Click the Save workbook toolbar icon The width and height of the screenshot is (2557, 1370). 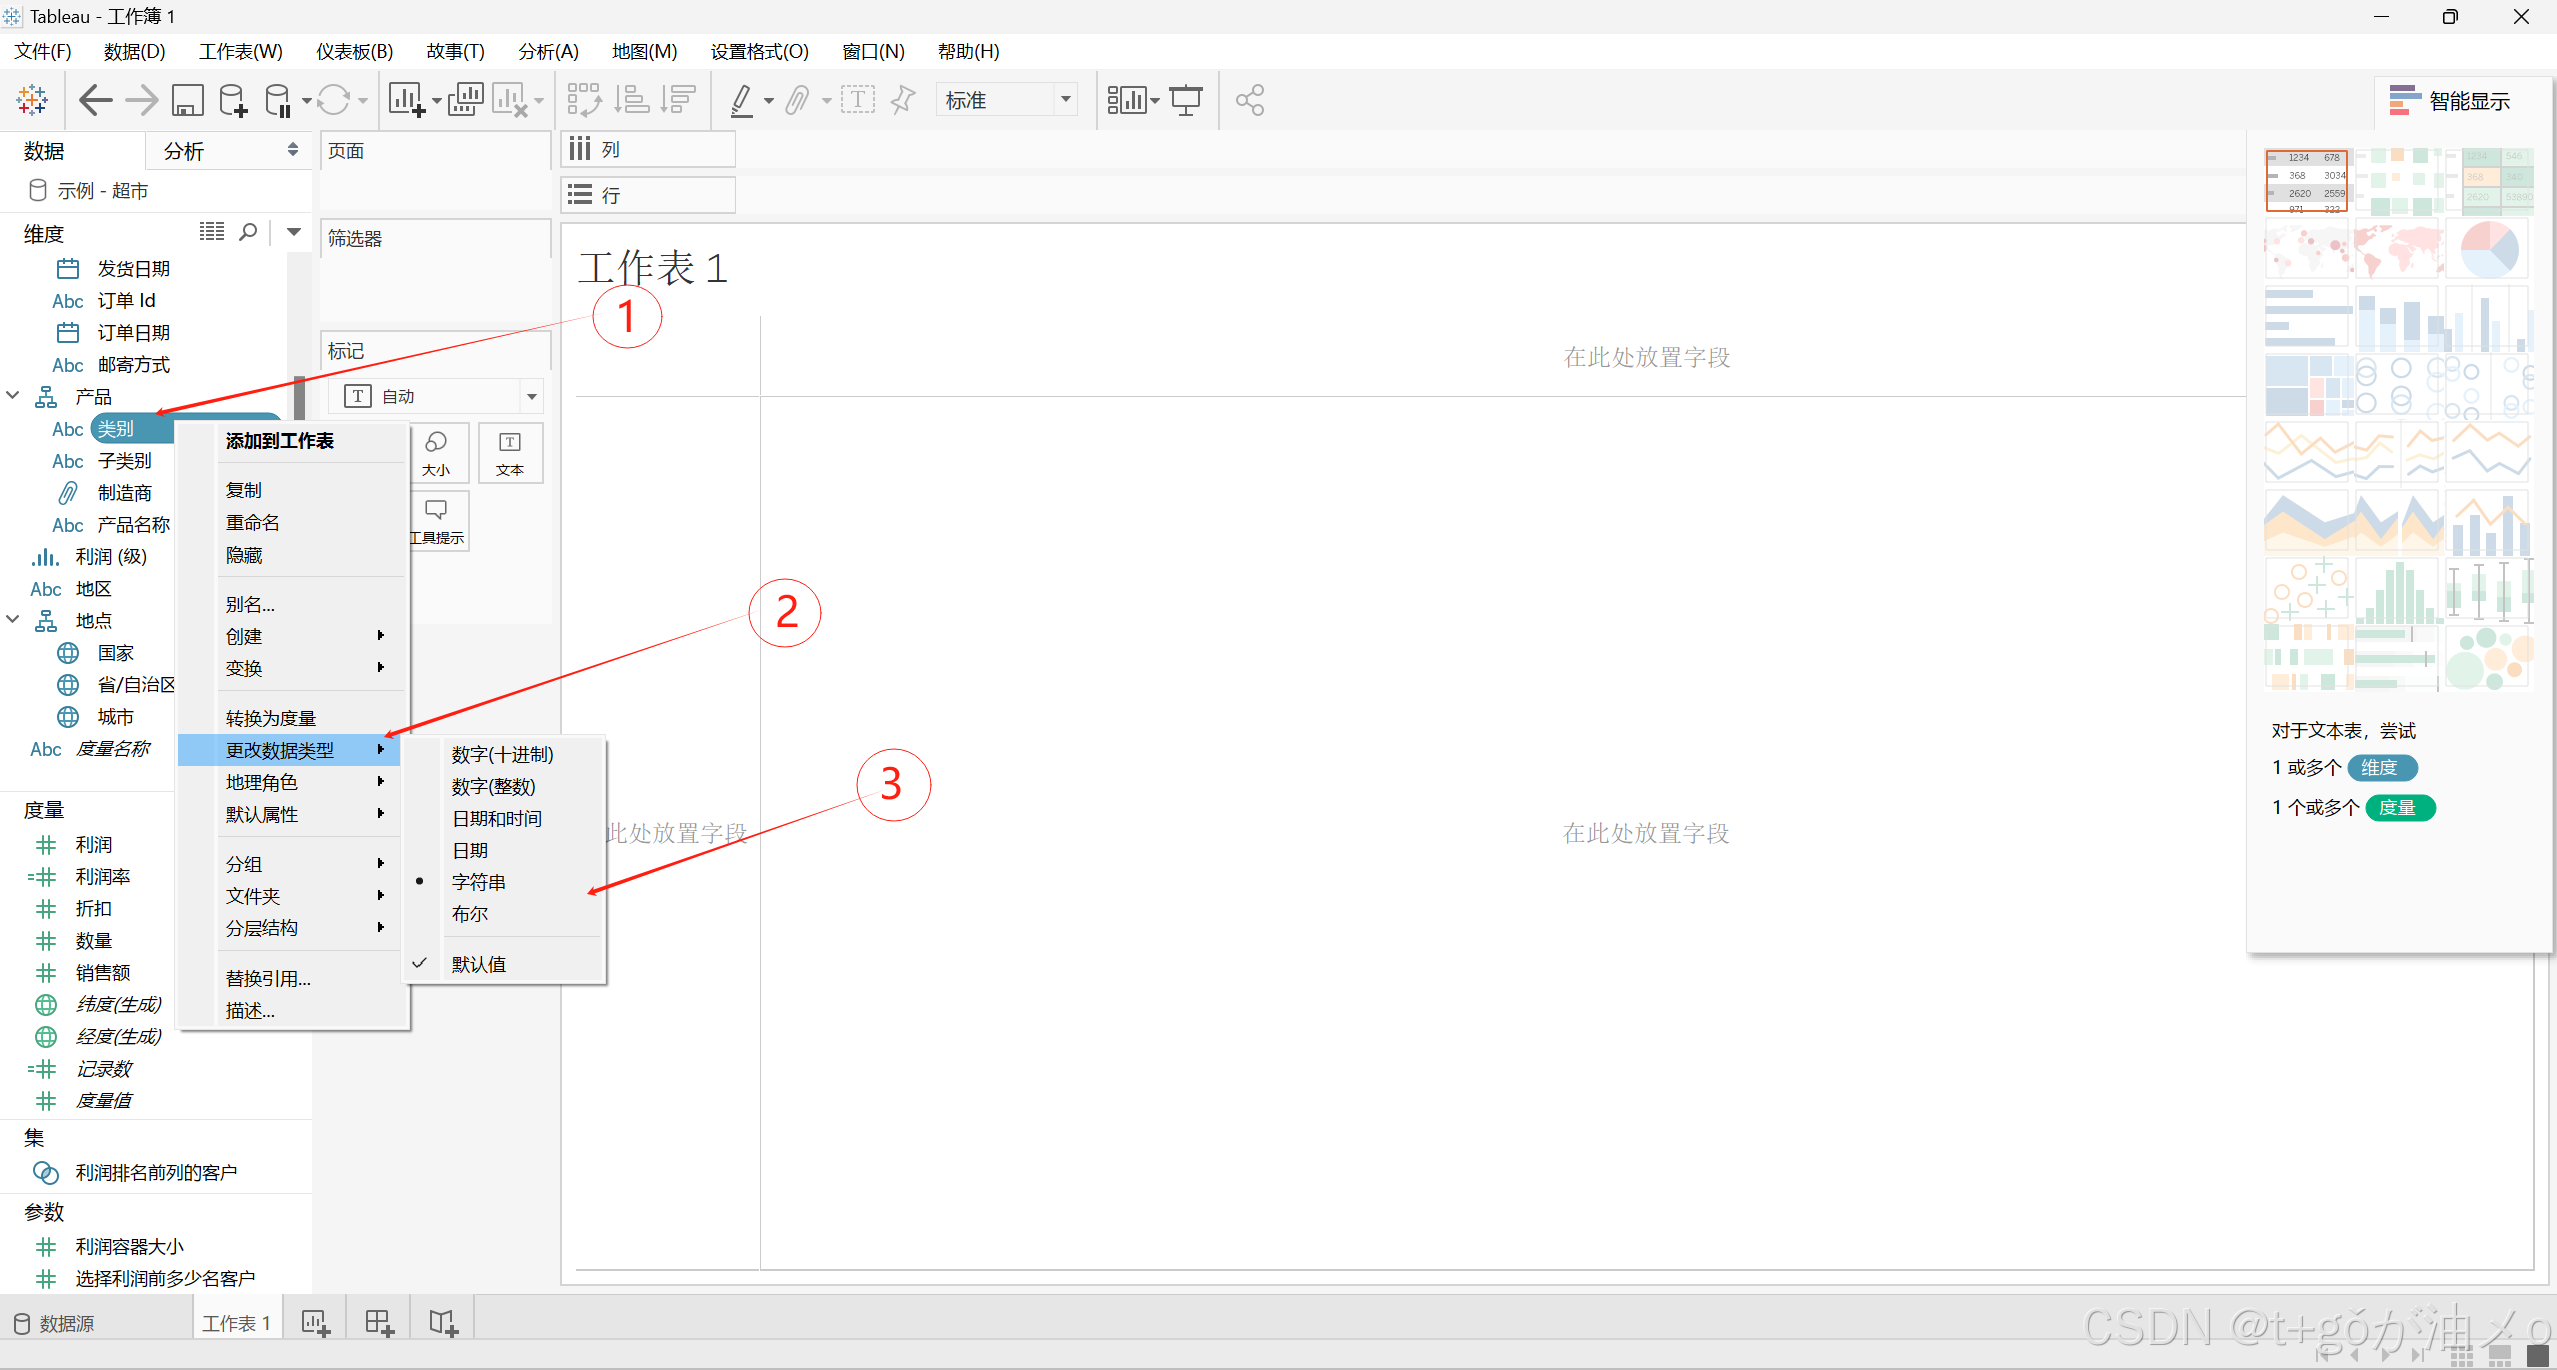pyautogui.click(x=187, y=100)
